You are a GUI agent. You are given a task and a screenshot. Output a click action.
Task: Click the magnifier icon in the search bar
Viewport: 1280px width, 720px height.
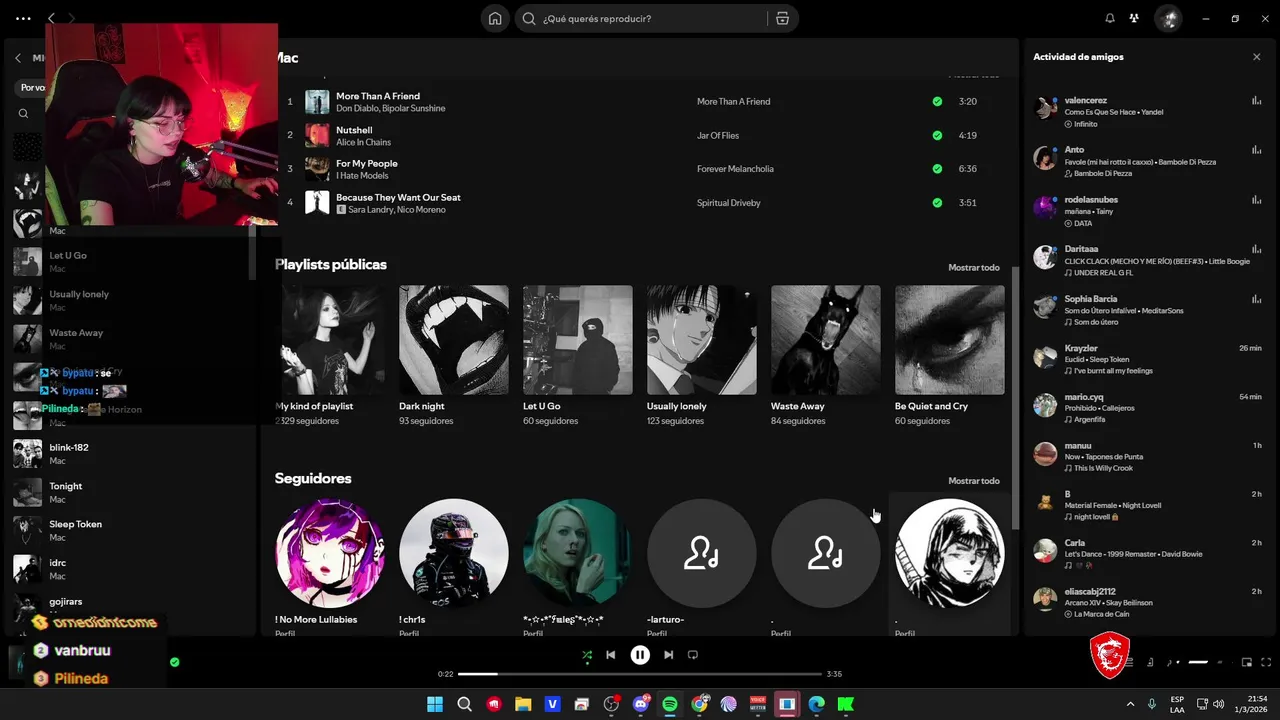tap(529, 18)
